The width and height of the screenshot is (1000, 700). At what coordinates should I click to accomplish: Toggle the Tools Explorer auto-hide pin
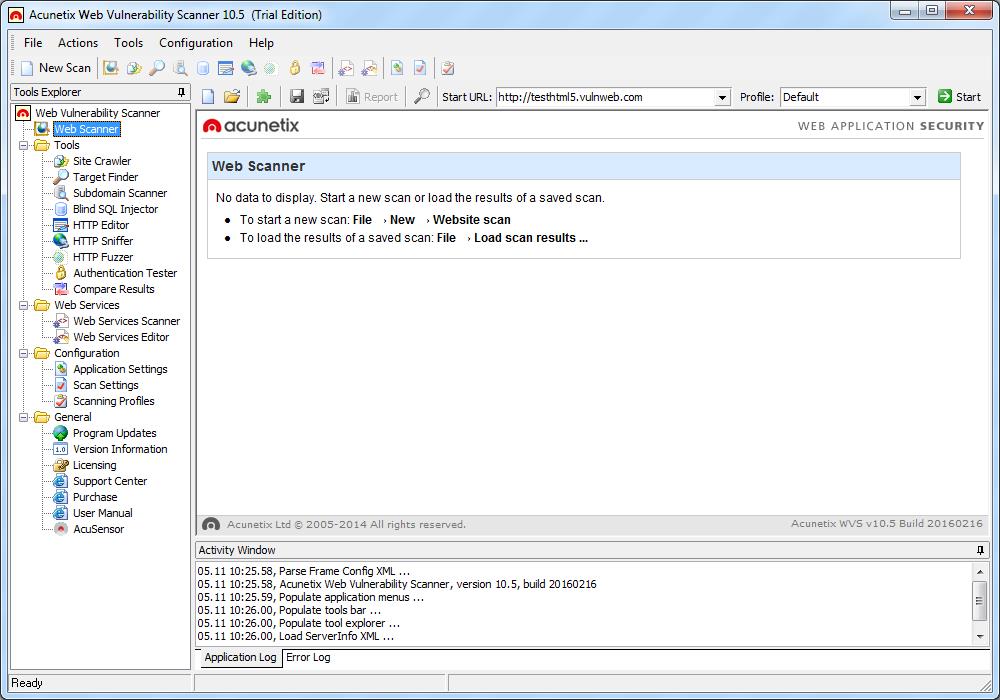click(182, 92)
